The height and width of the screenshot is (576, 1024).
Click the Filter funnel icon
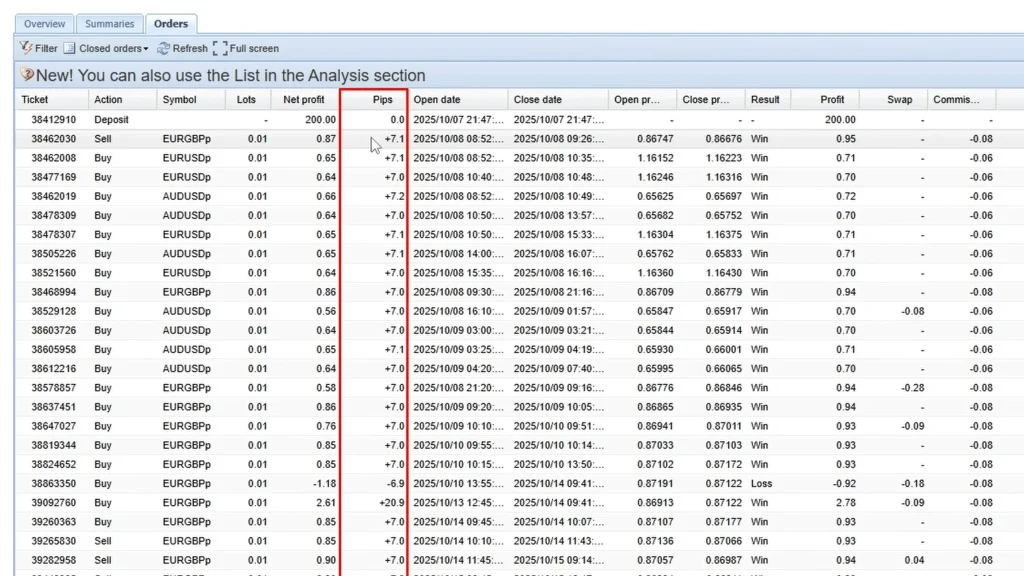[26, 48]
